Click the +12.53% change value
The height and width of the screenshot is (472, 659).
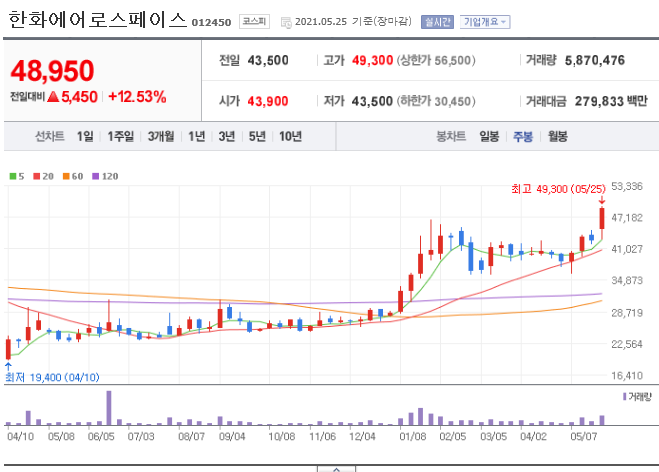(137, 97)
